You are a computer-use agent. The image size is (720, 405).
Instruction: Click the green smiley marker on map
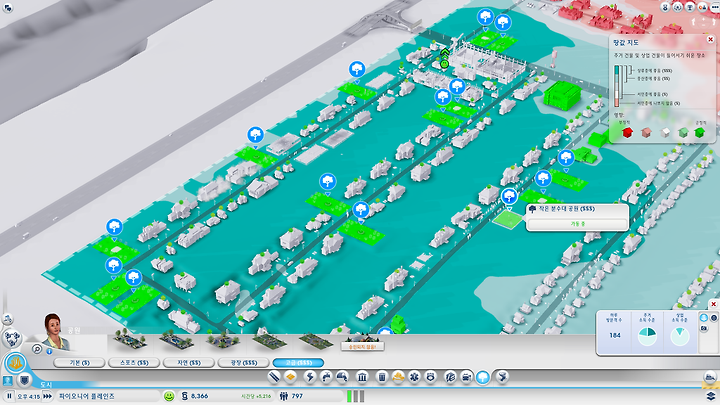pos(444,64)
